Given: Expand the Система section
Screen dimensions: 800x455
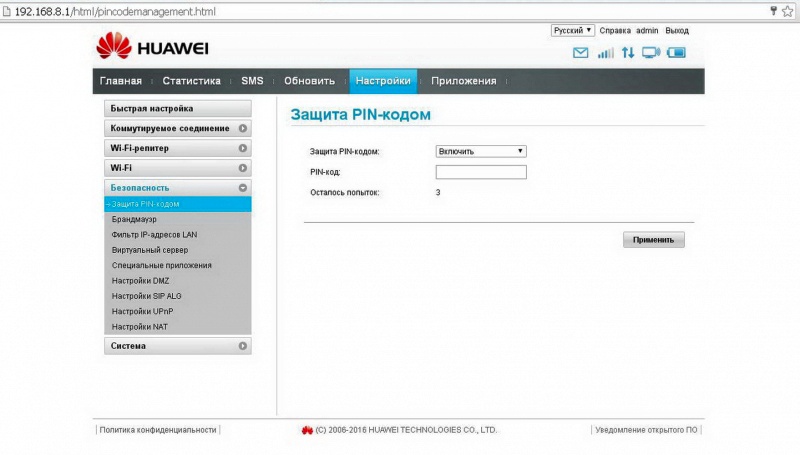Looking at the screenshot, I should click(x=178, y=346).
